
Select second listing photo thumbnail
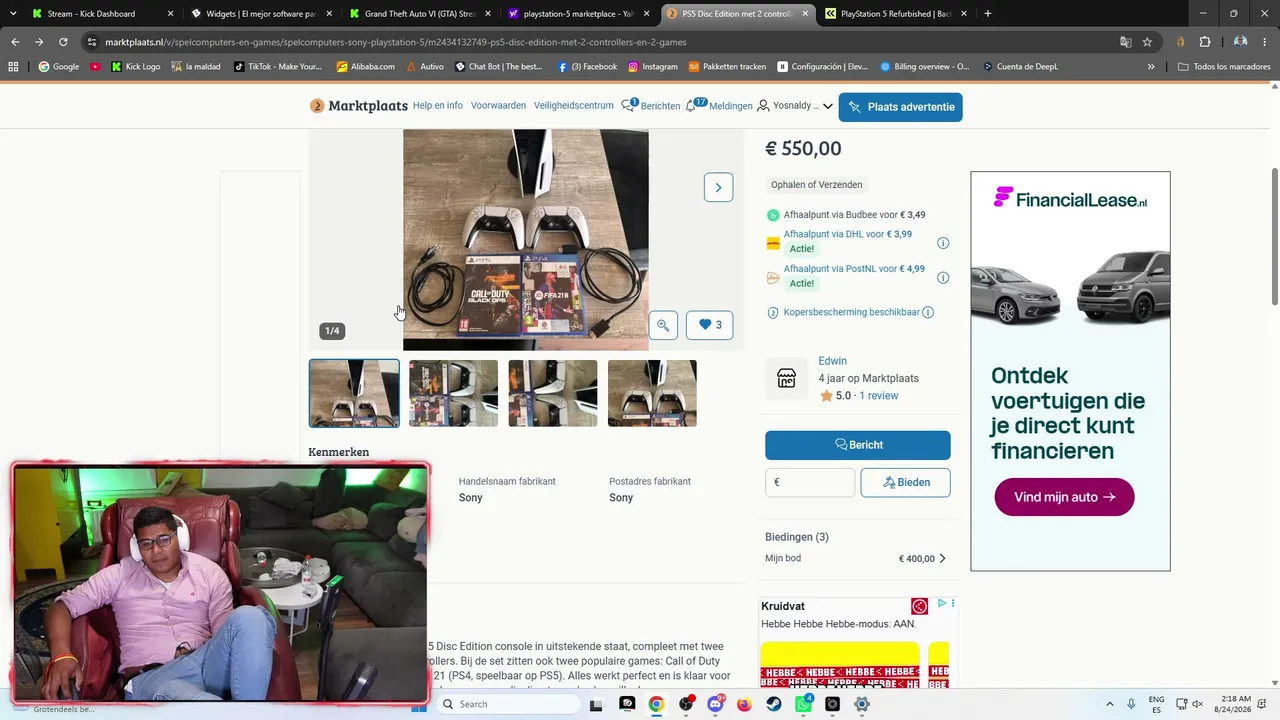[x=453, y=394]
